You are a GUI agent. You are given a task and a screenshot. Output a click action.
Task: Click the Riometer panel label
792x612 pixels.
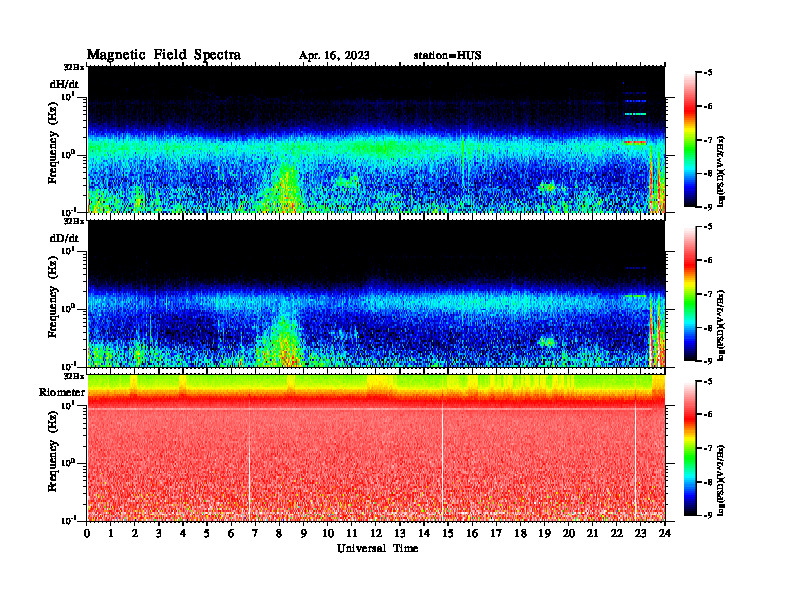(x=62, y=392)
